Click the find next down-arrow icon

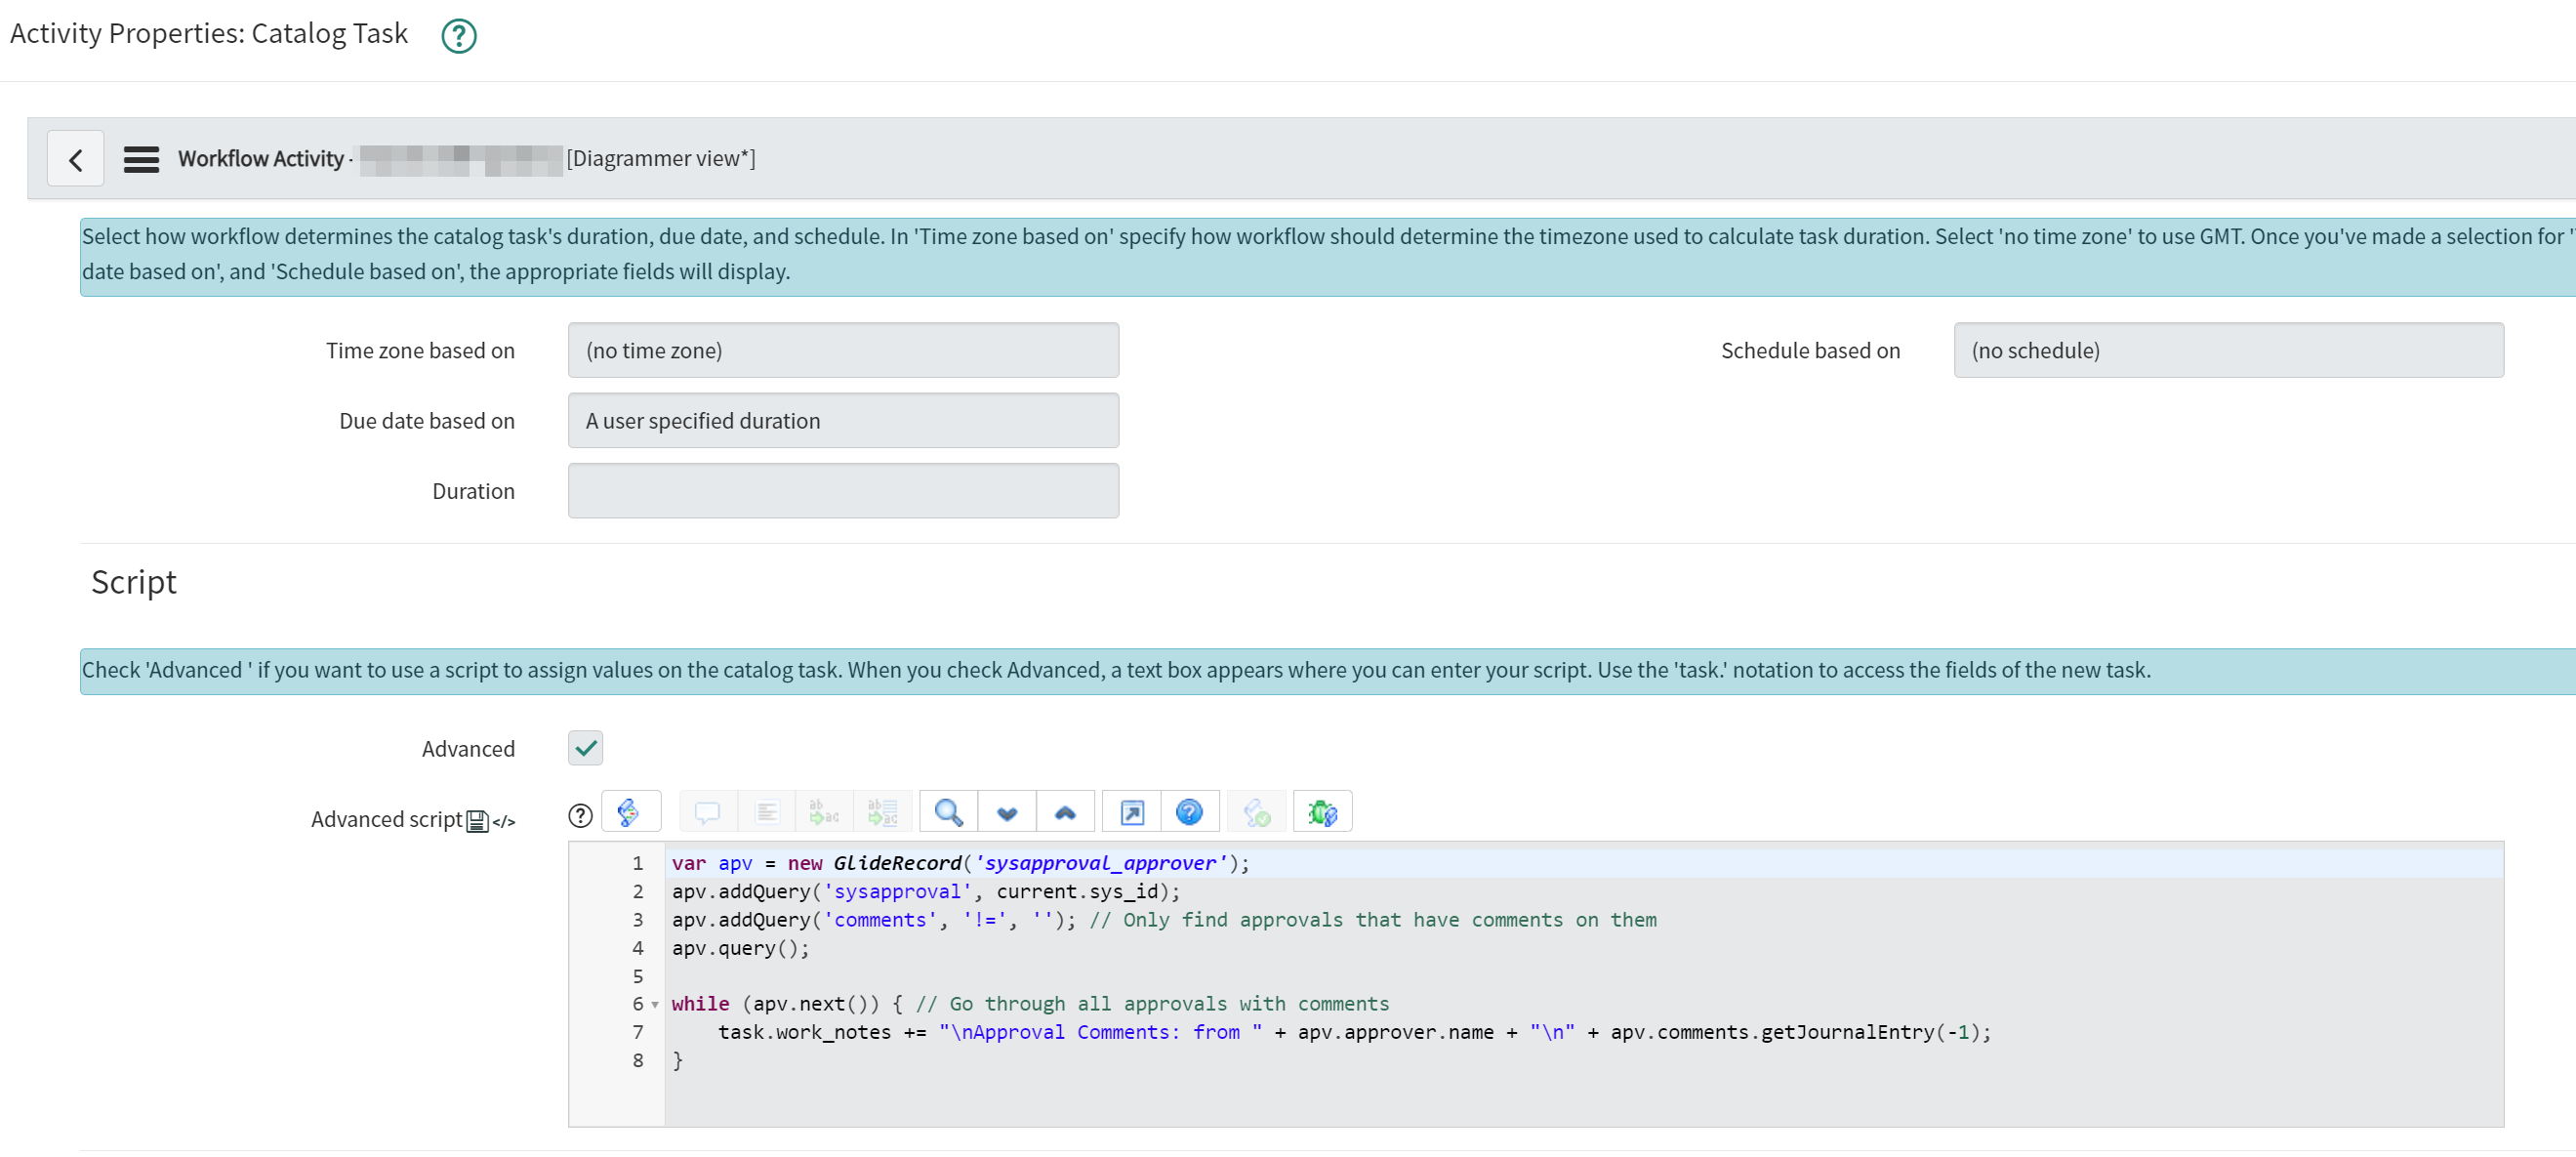coord(1007,811)
